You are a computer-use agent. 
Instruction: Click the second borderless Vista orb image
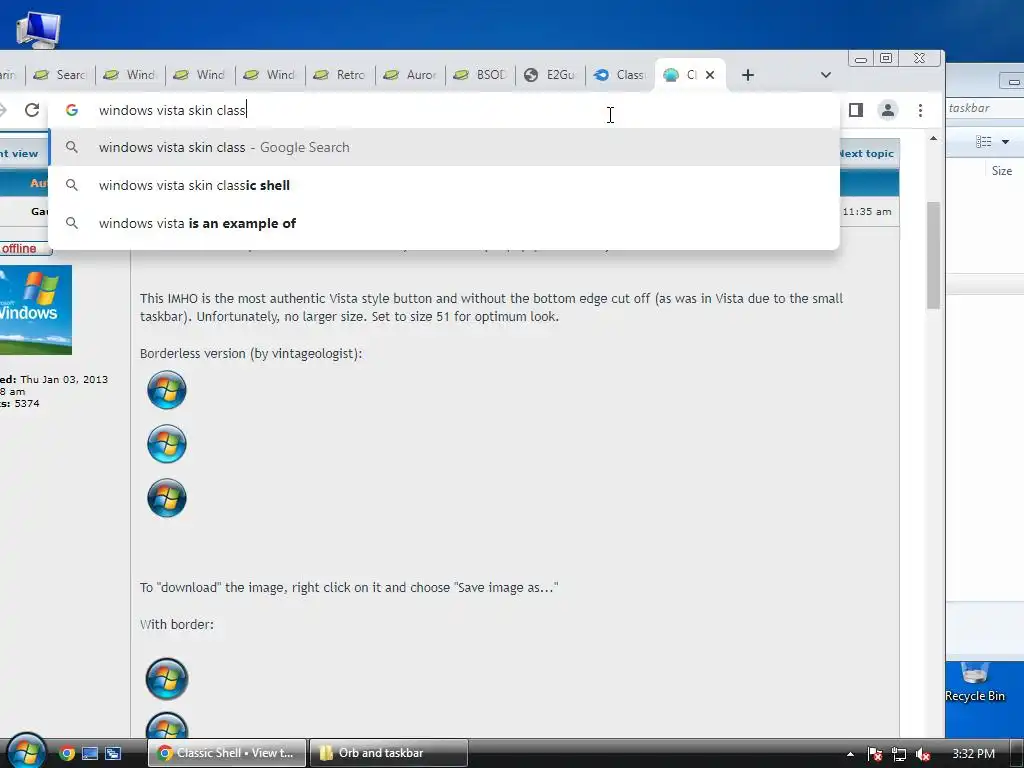coord(167,444)
